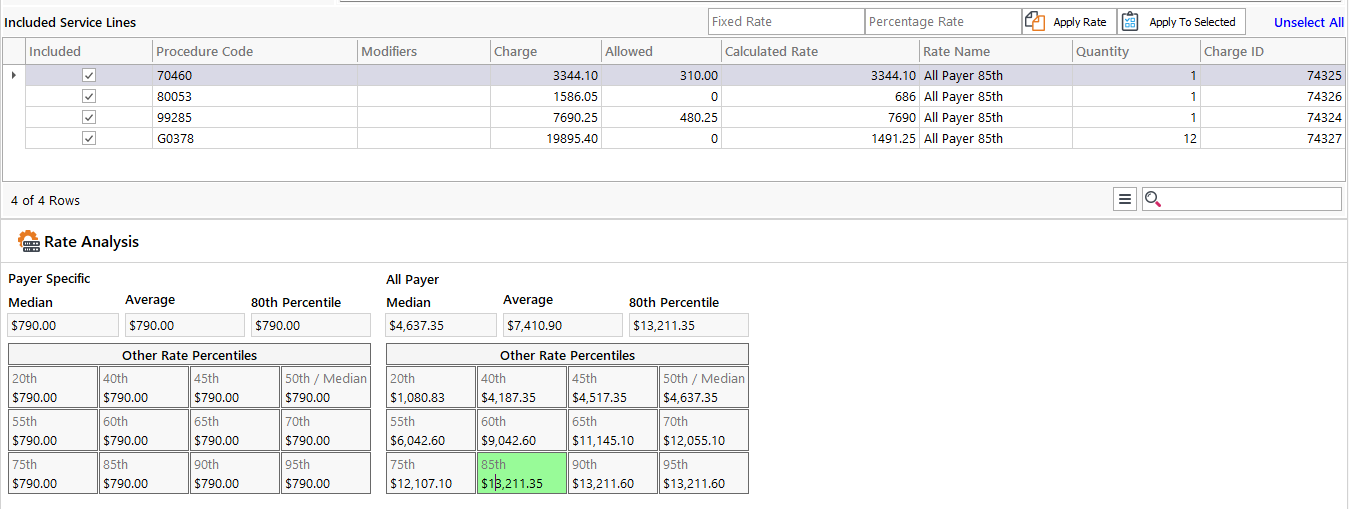This screenshot has height=509, width=1350.
Task: Click the Charge ID column header
Action: tap(1270, 52)
